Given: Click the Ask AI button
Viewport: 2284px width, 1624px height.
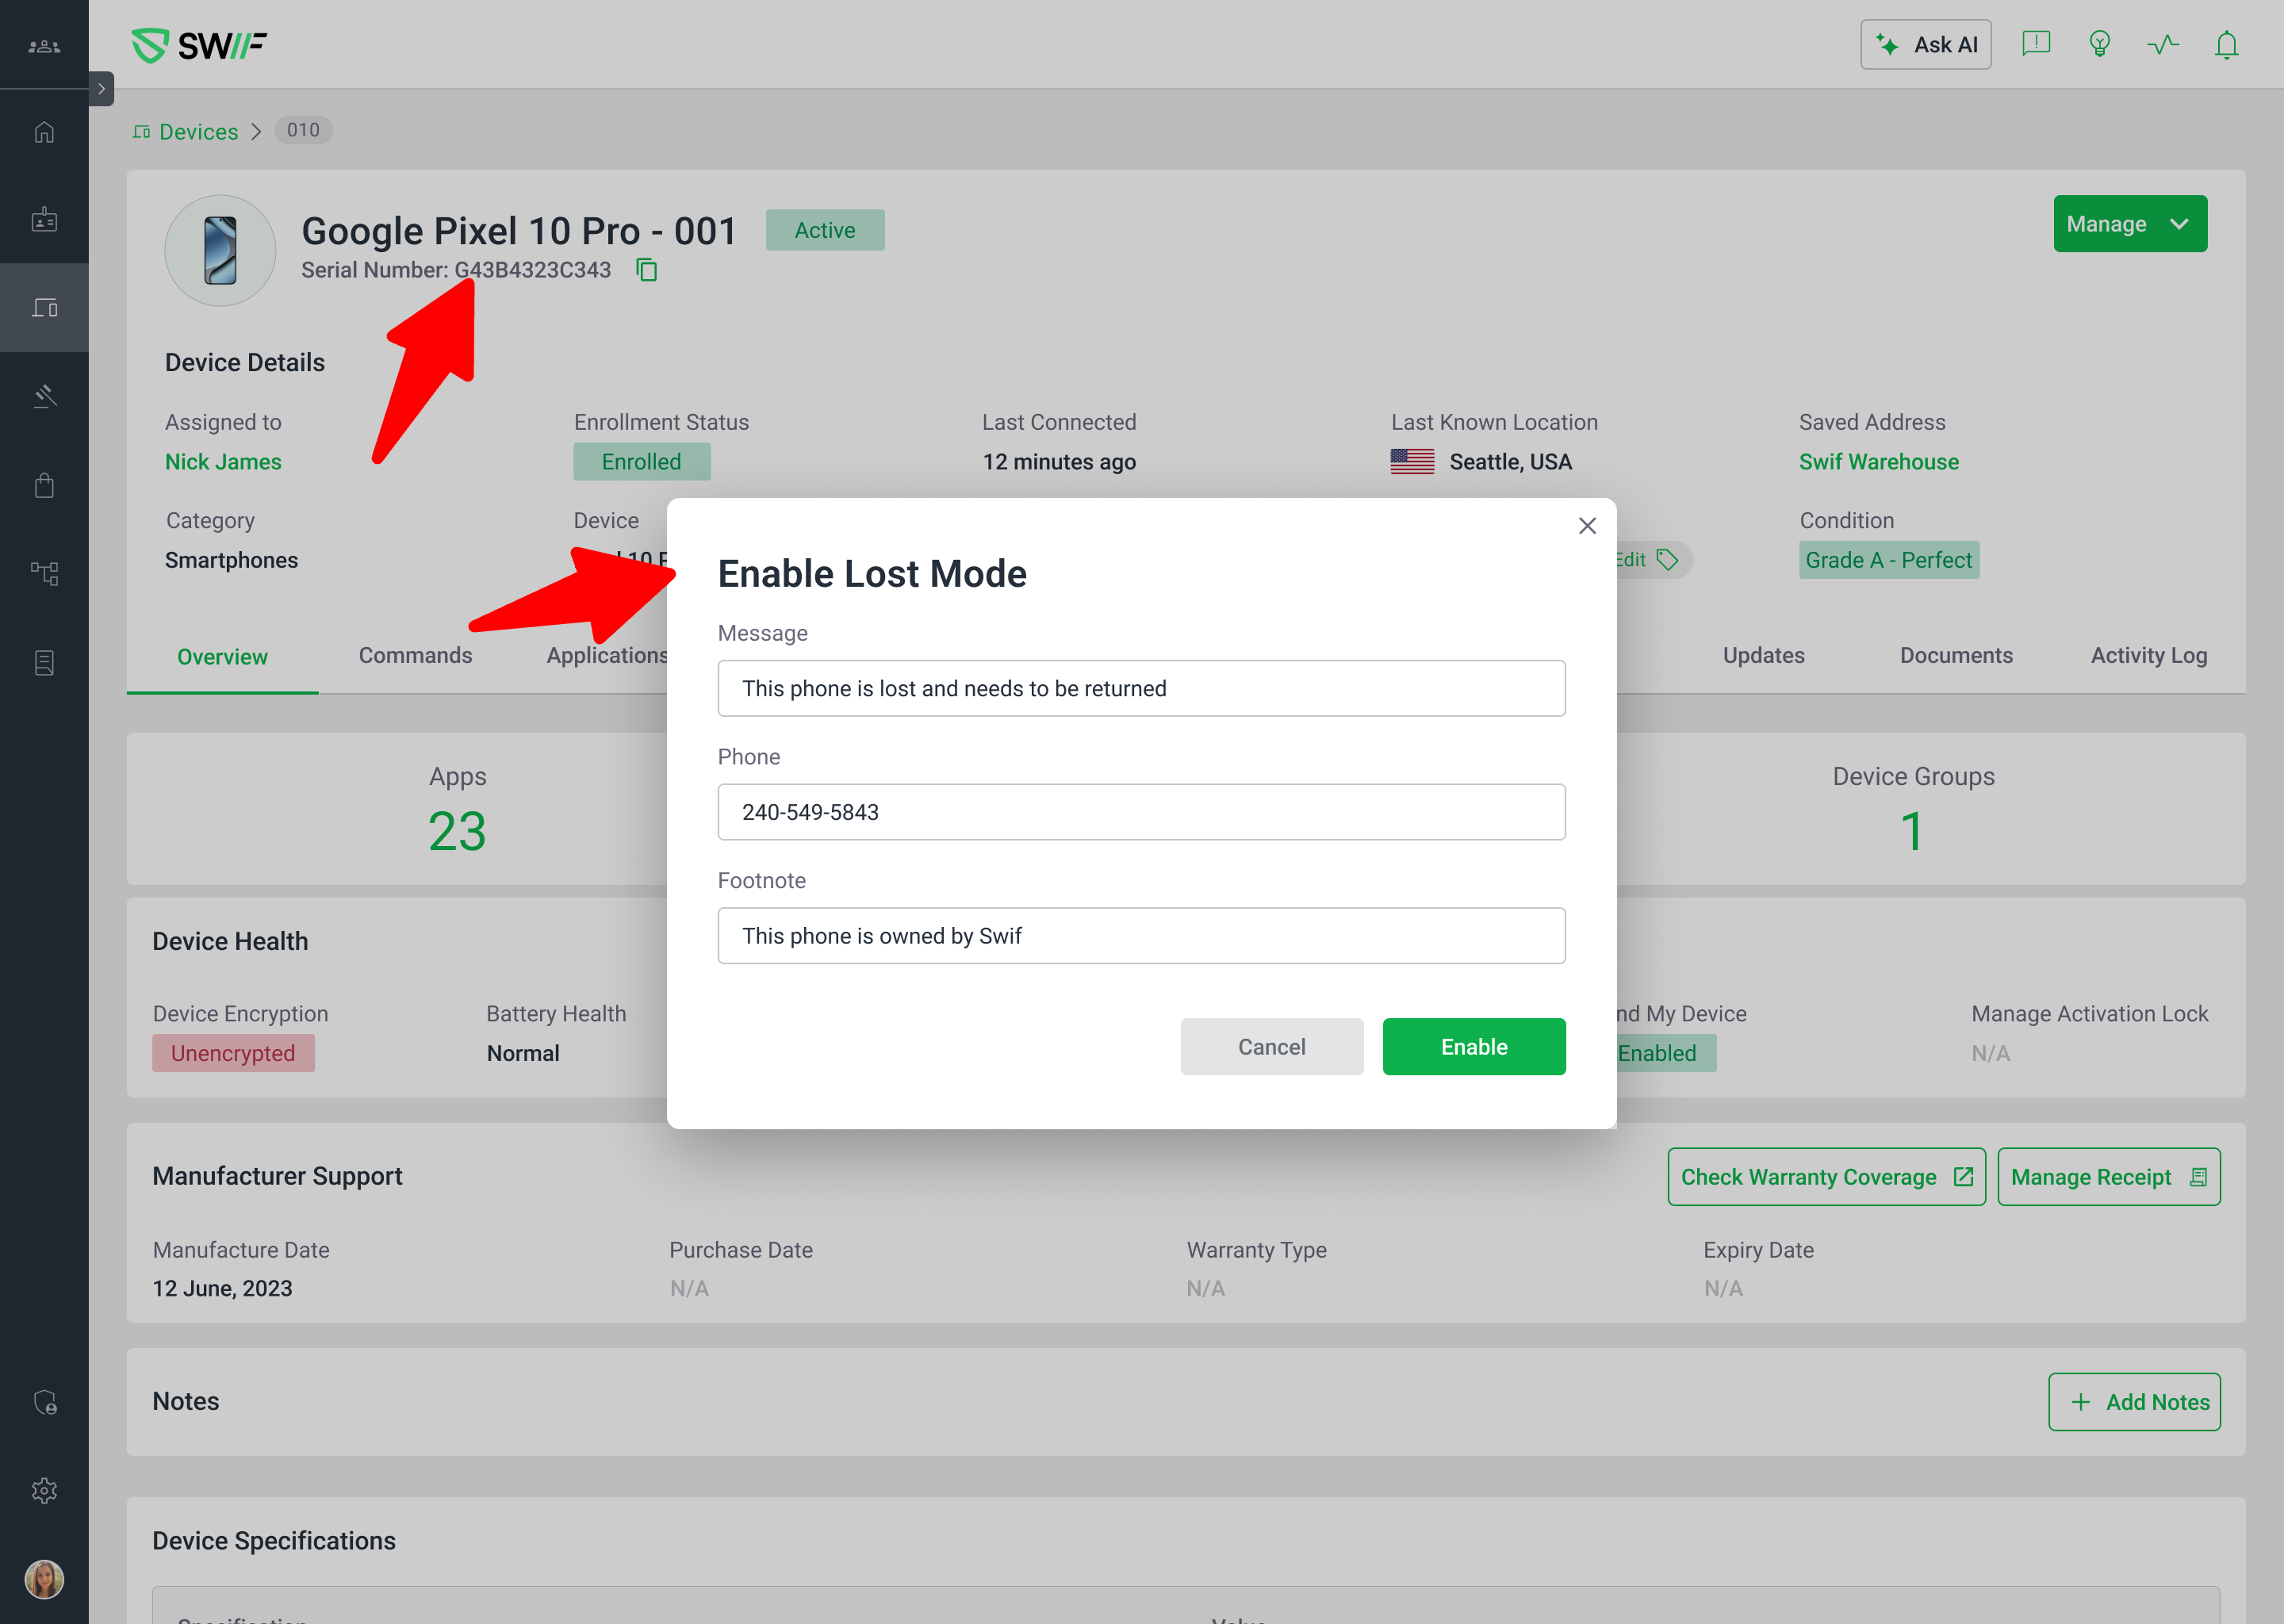Looking at the screenshot, I should 1925,45.
